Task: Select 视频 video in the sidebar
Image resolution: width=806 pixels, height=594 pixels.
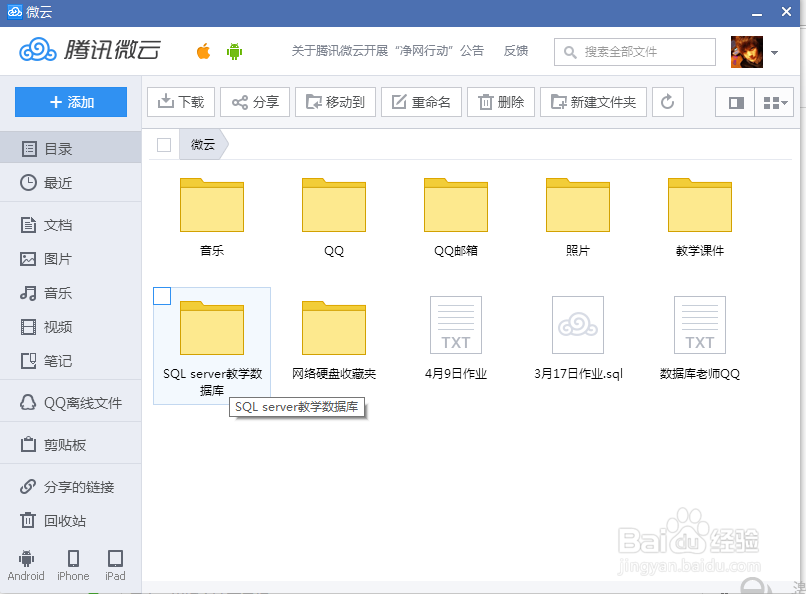Action: pyautogui.click(x=70, y=327)
